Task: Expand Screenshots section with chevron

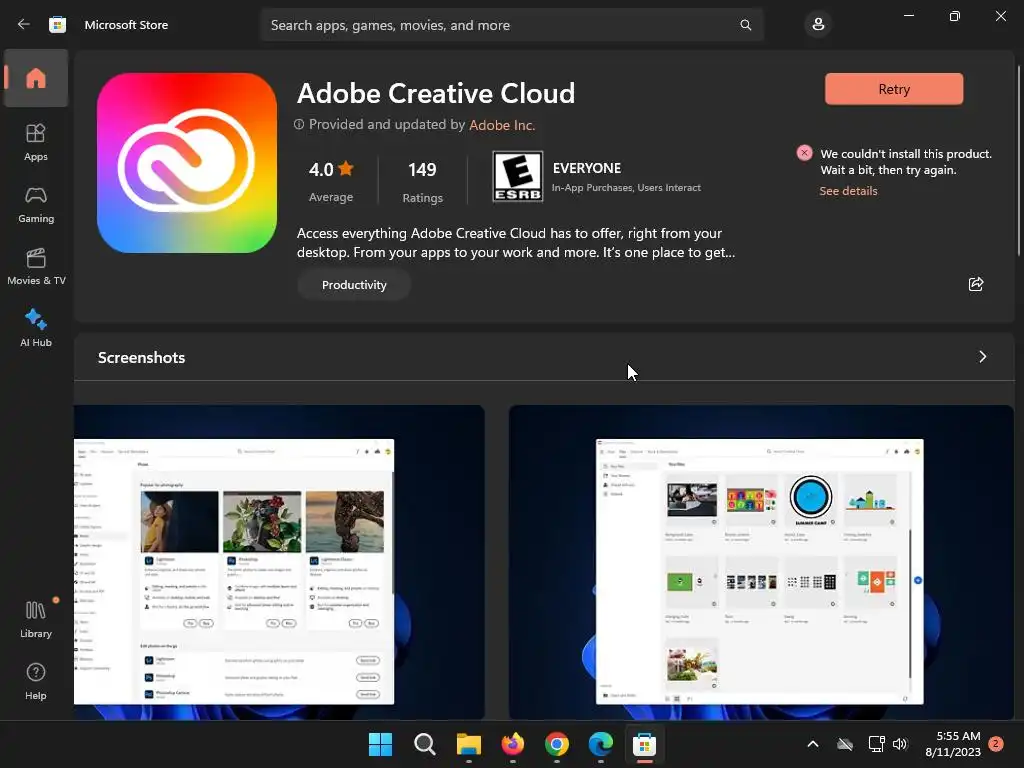Action: pyautogui.click(x=982, y=357)
